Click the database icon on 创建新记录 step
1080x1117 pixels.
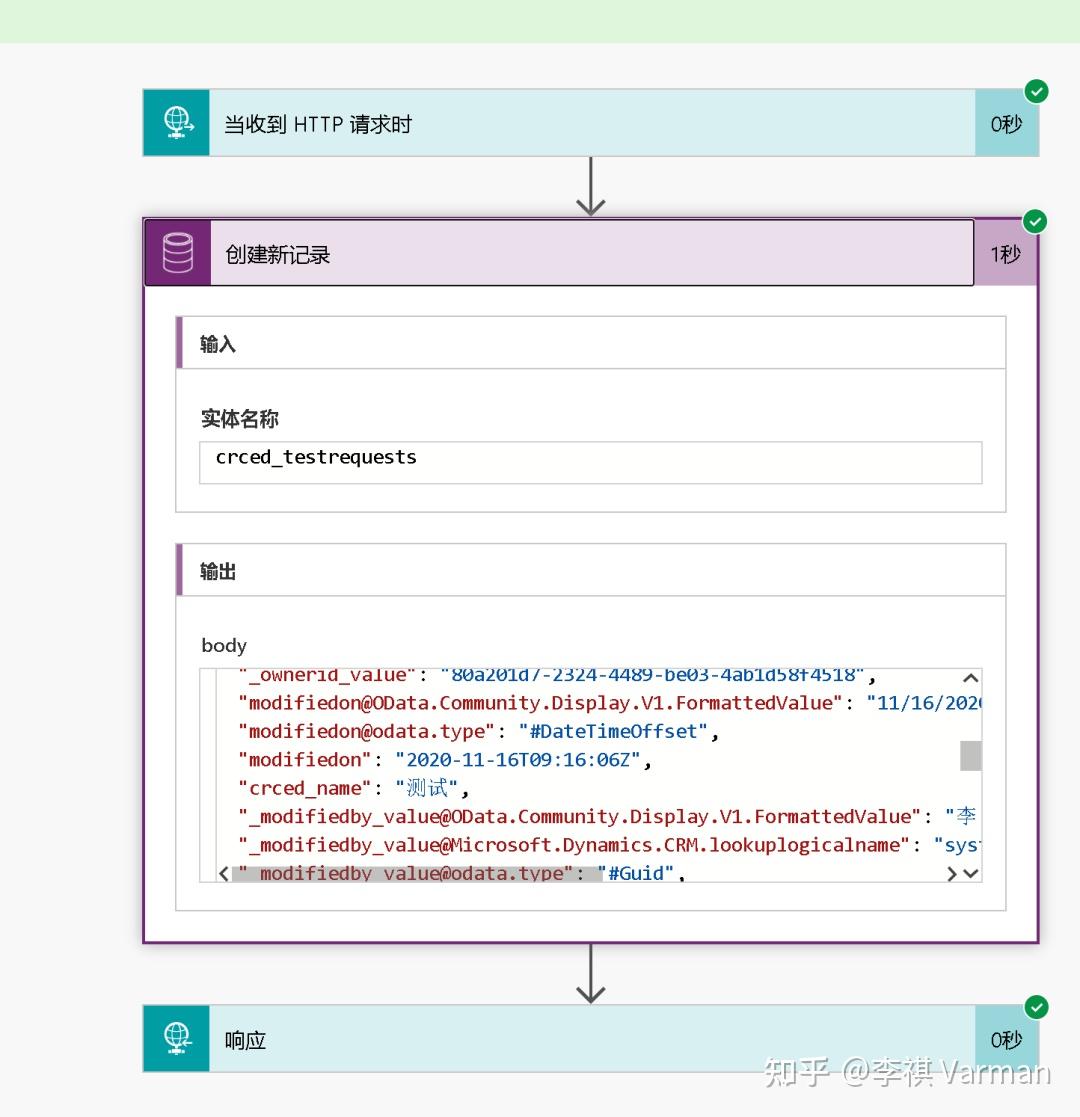[177, 253]
